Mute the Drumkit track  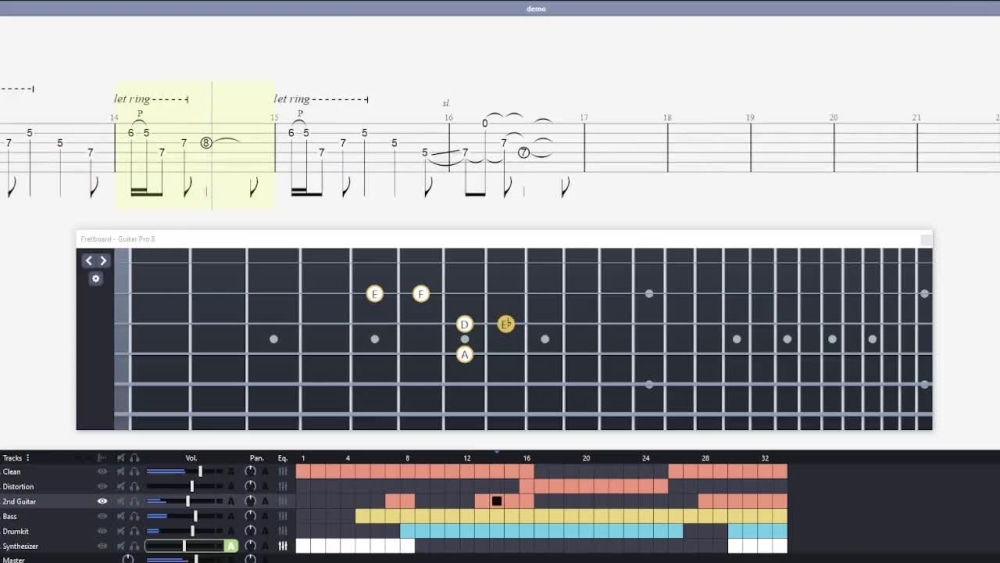tap(121, 531)
